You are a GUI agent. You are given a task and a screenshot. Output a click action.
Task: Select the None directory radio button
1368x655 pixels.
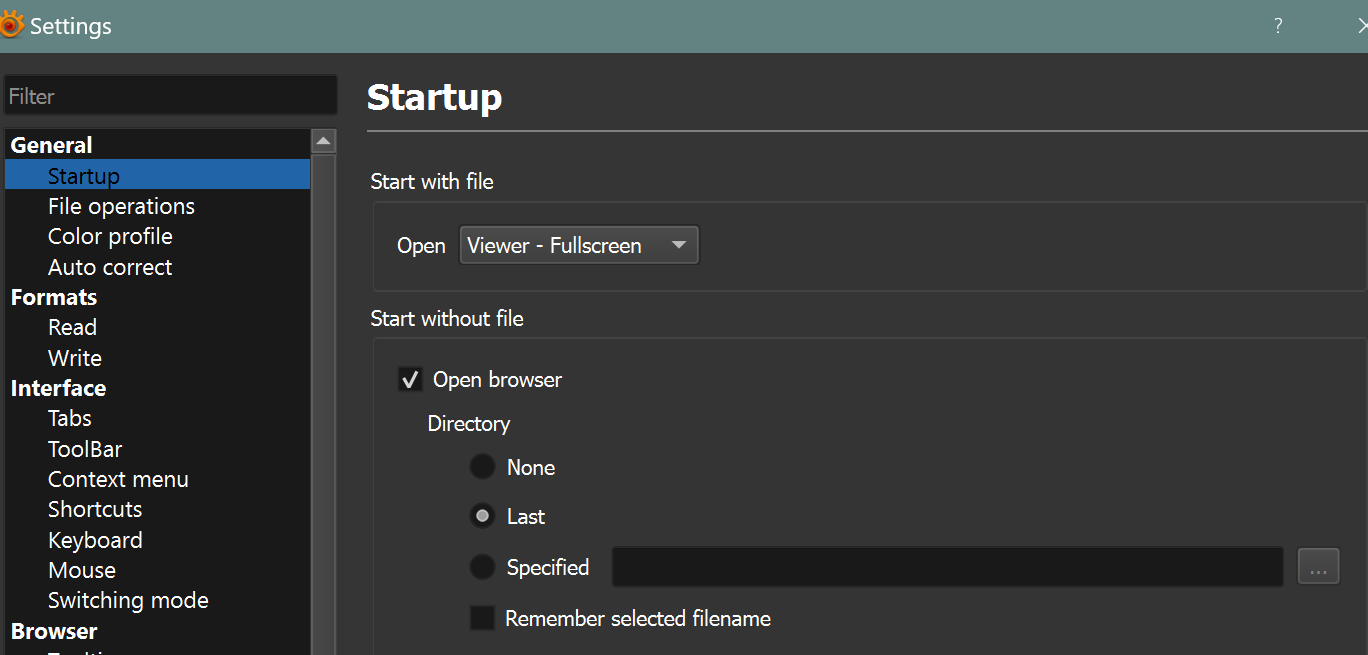tap(483, 467)
